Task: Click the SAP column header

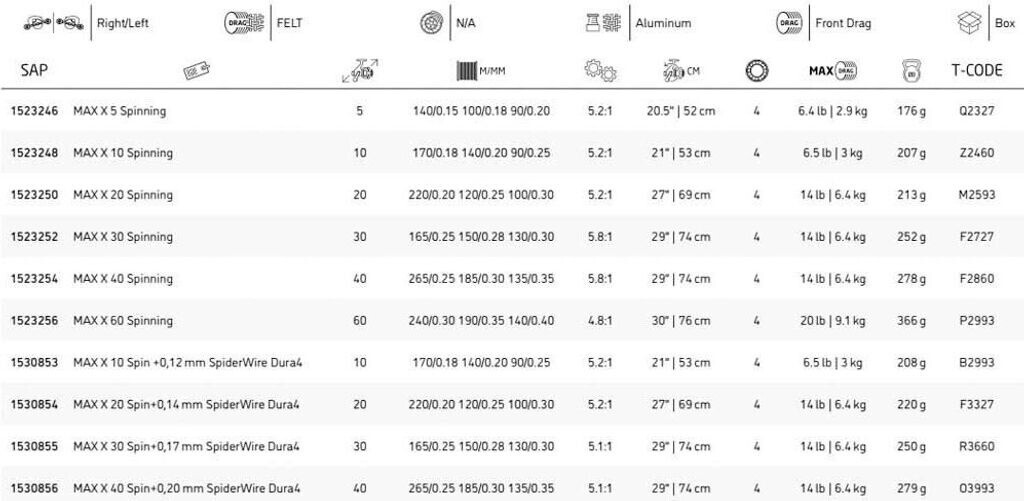Action: pyautogui.click(x=35, y=71)
